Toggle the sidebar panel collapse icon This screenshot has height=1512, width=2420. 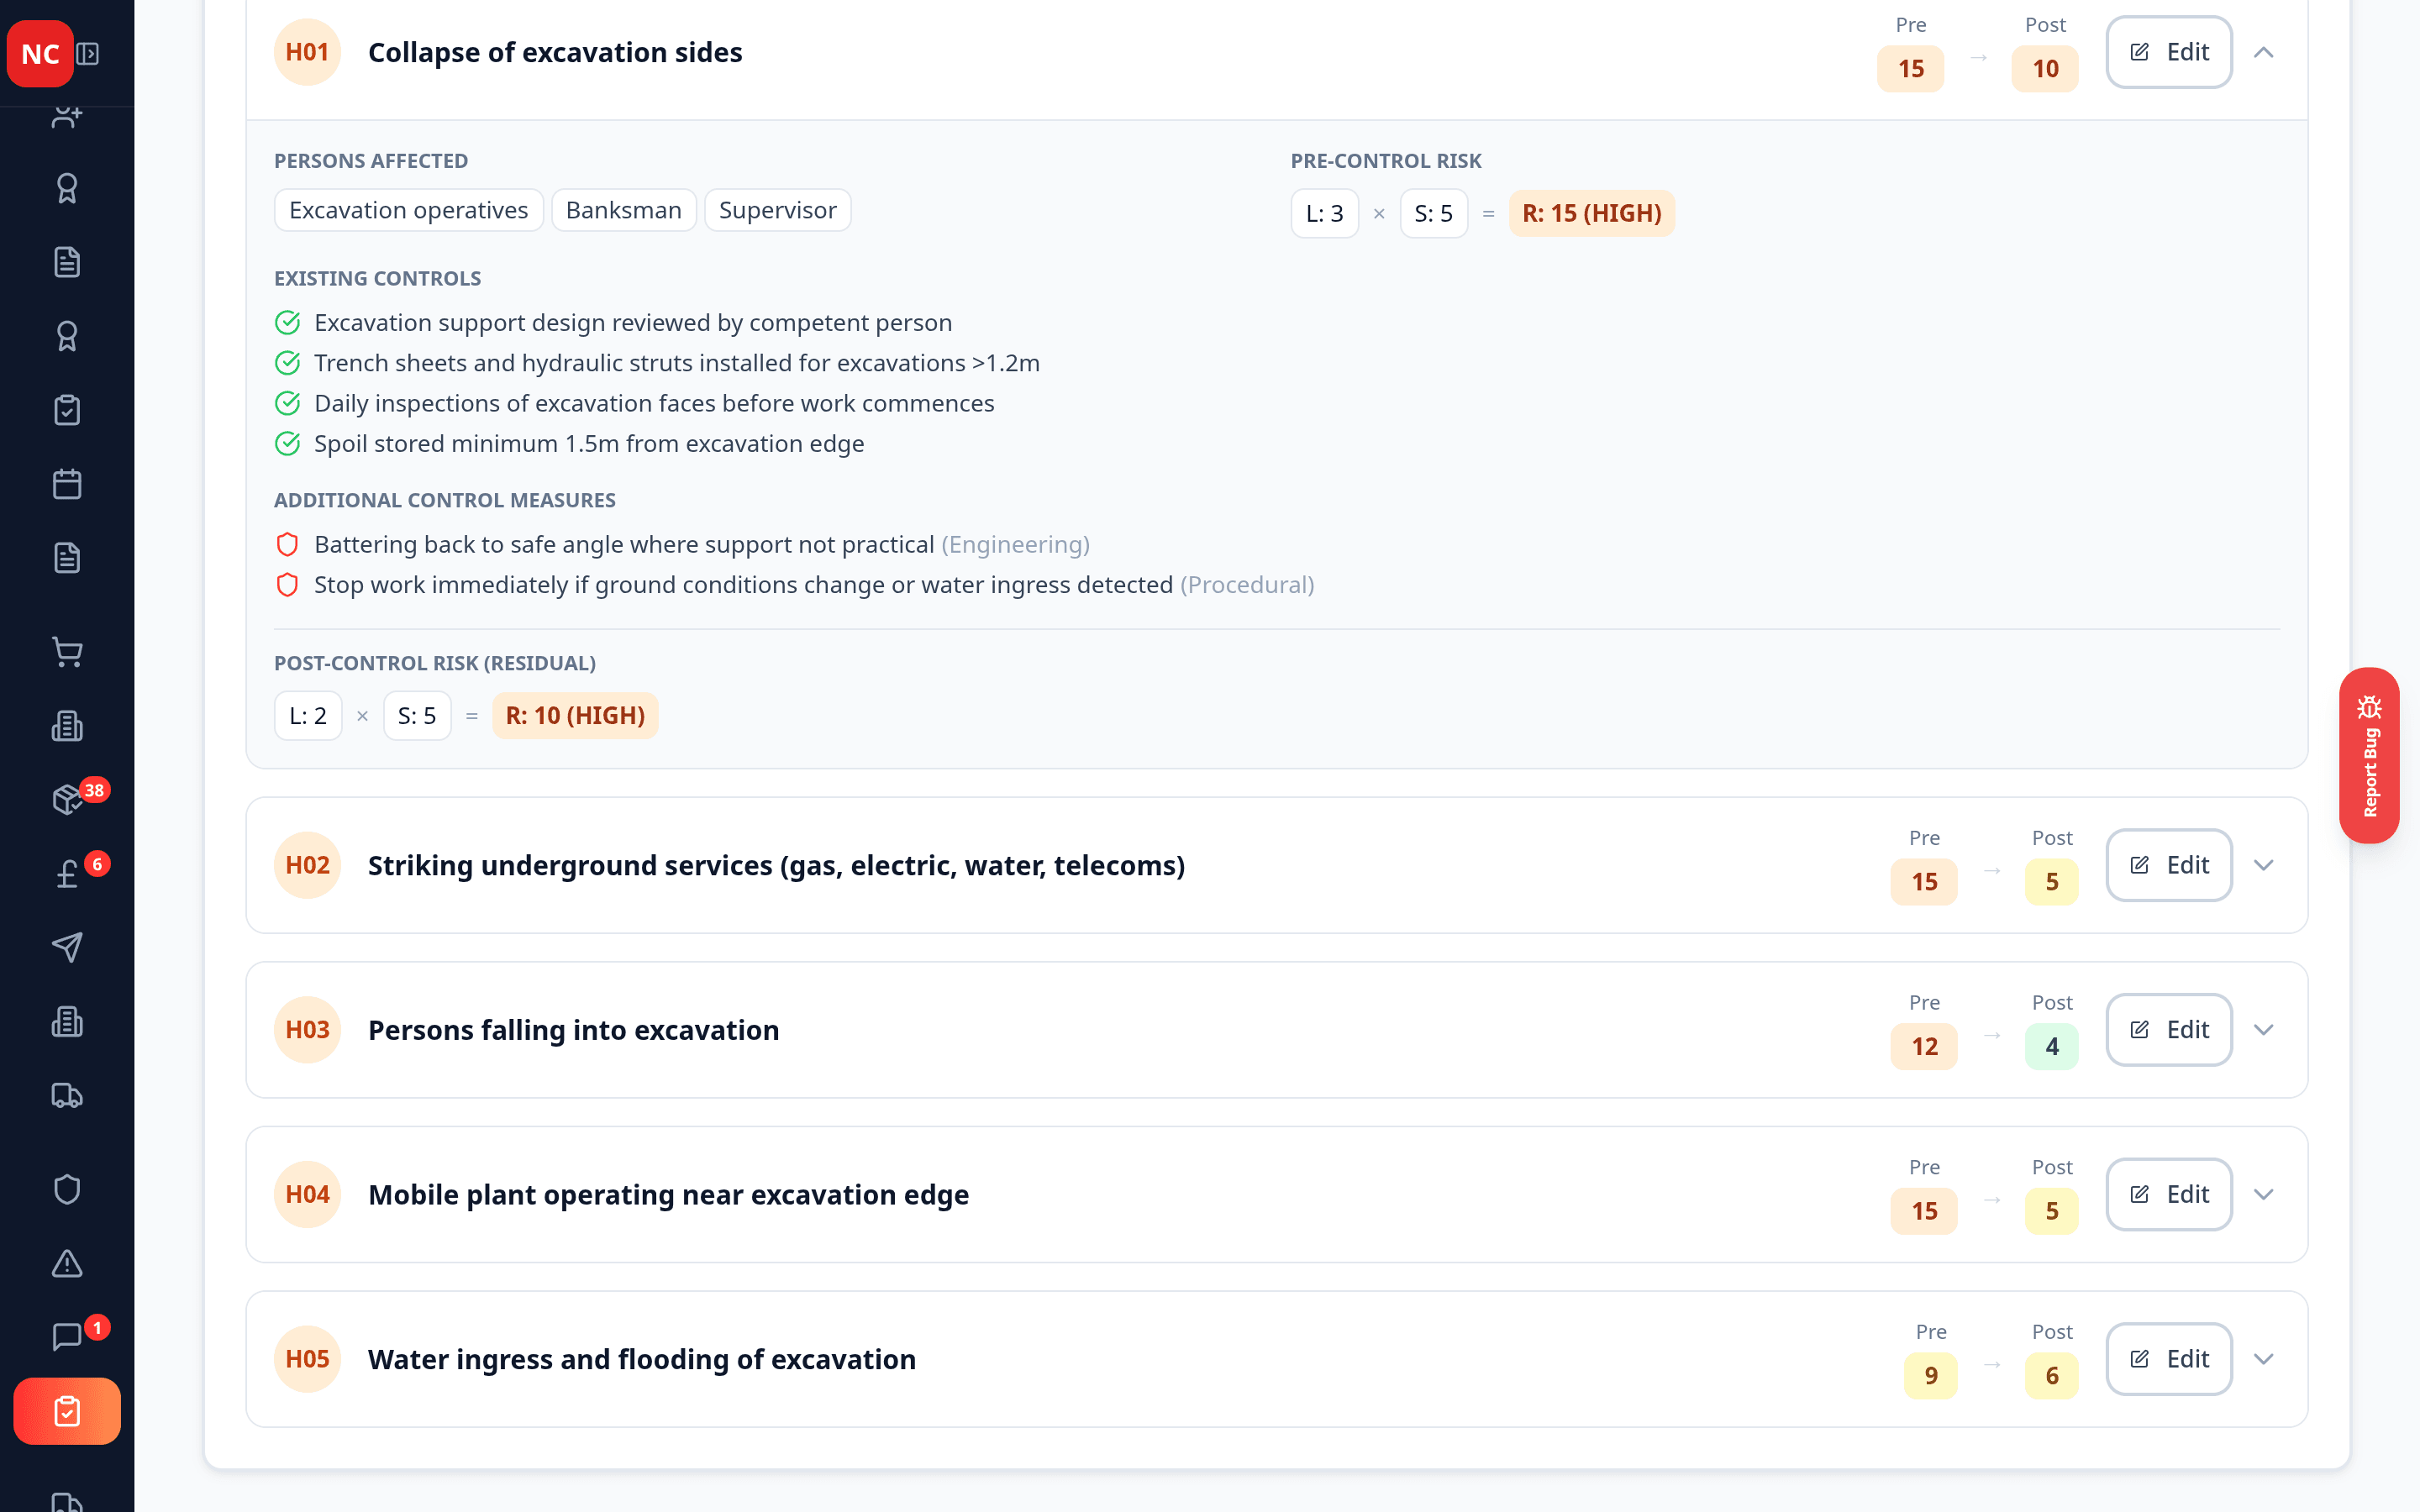88,54
